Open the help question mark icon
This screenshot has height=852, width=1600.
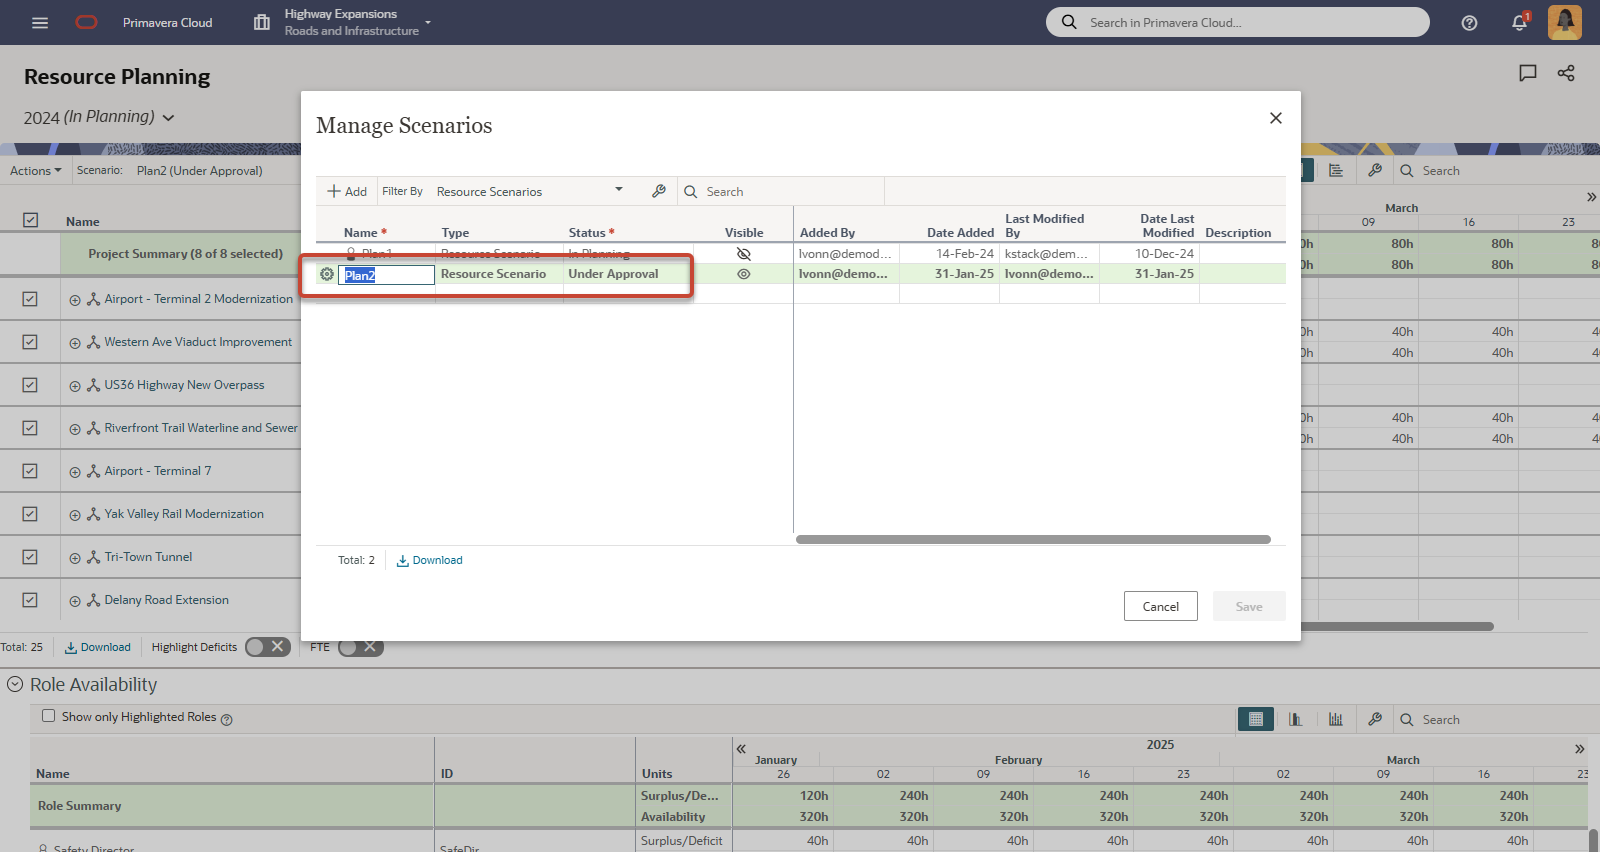tap(1469, 23)
